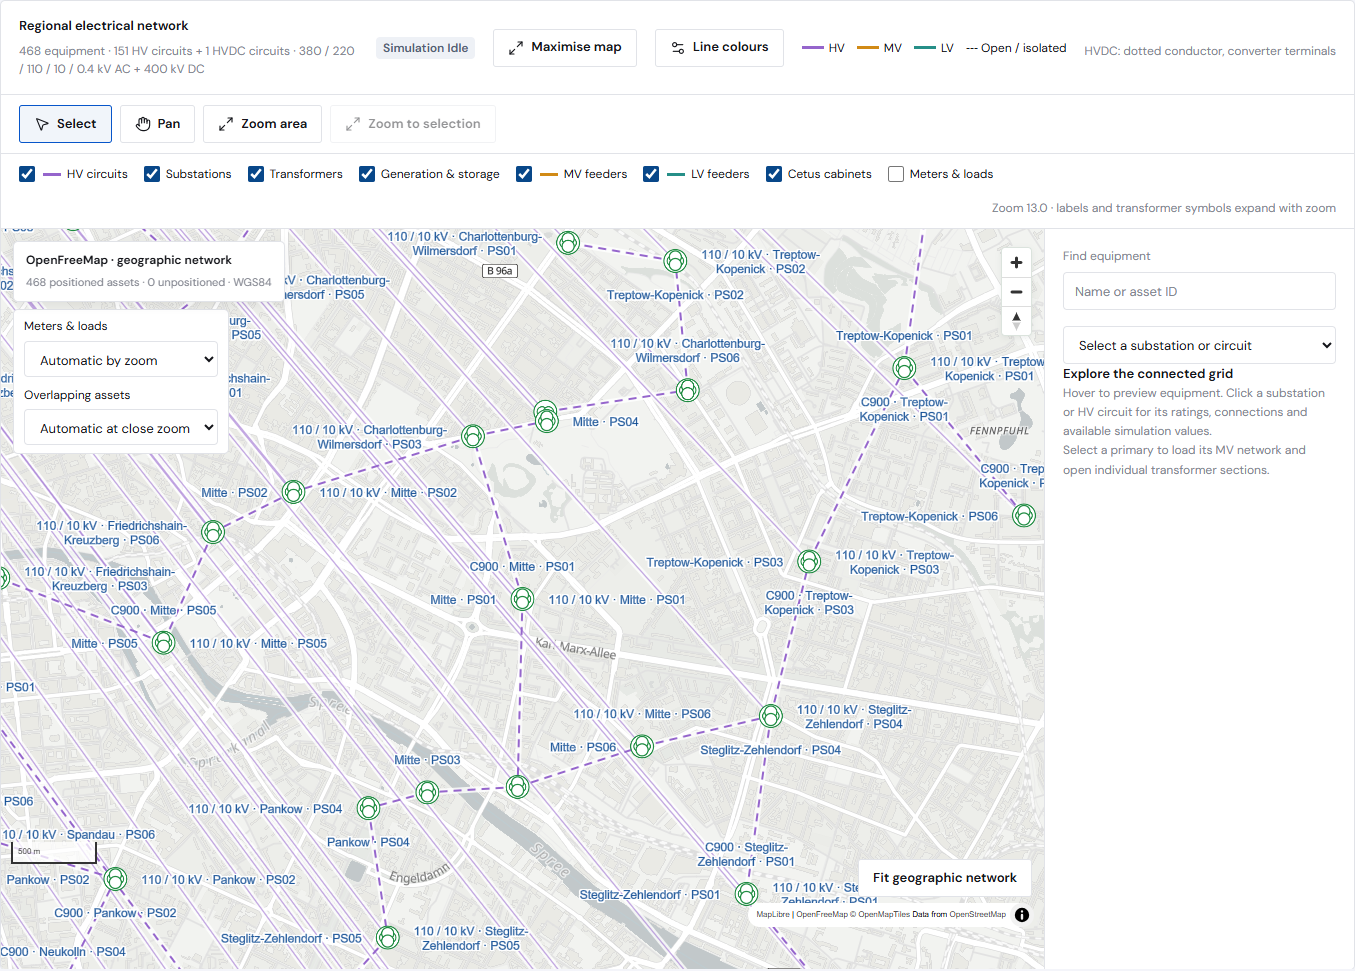This screenshot has width=1355, height=971.
Task: Open the OpenStreetMap data attribution link
Action: (977, 914)
